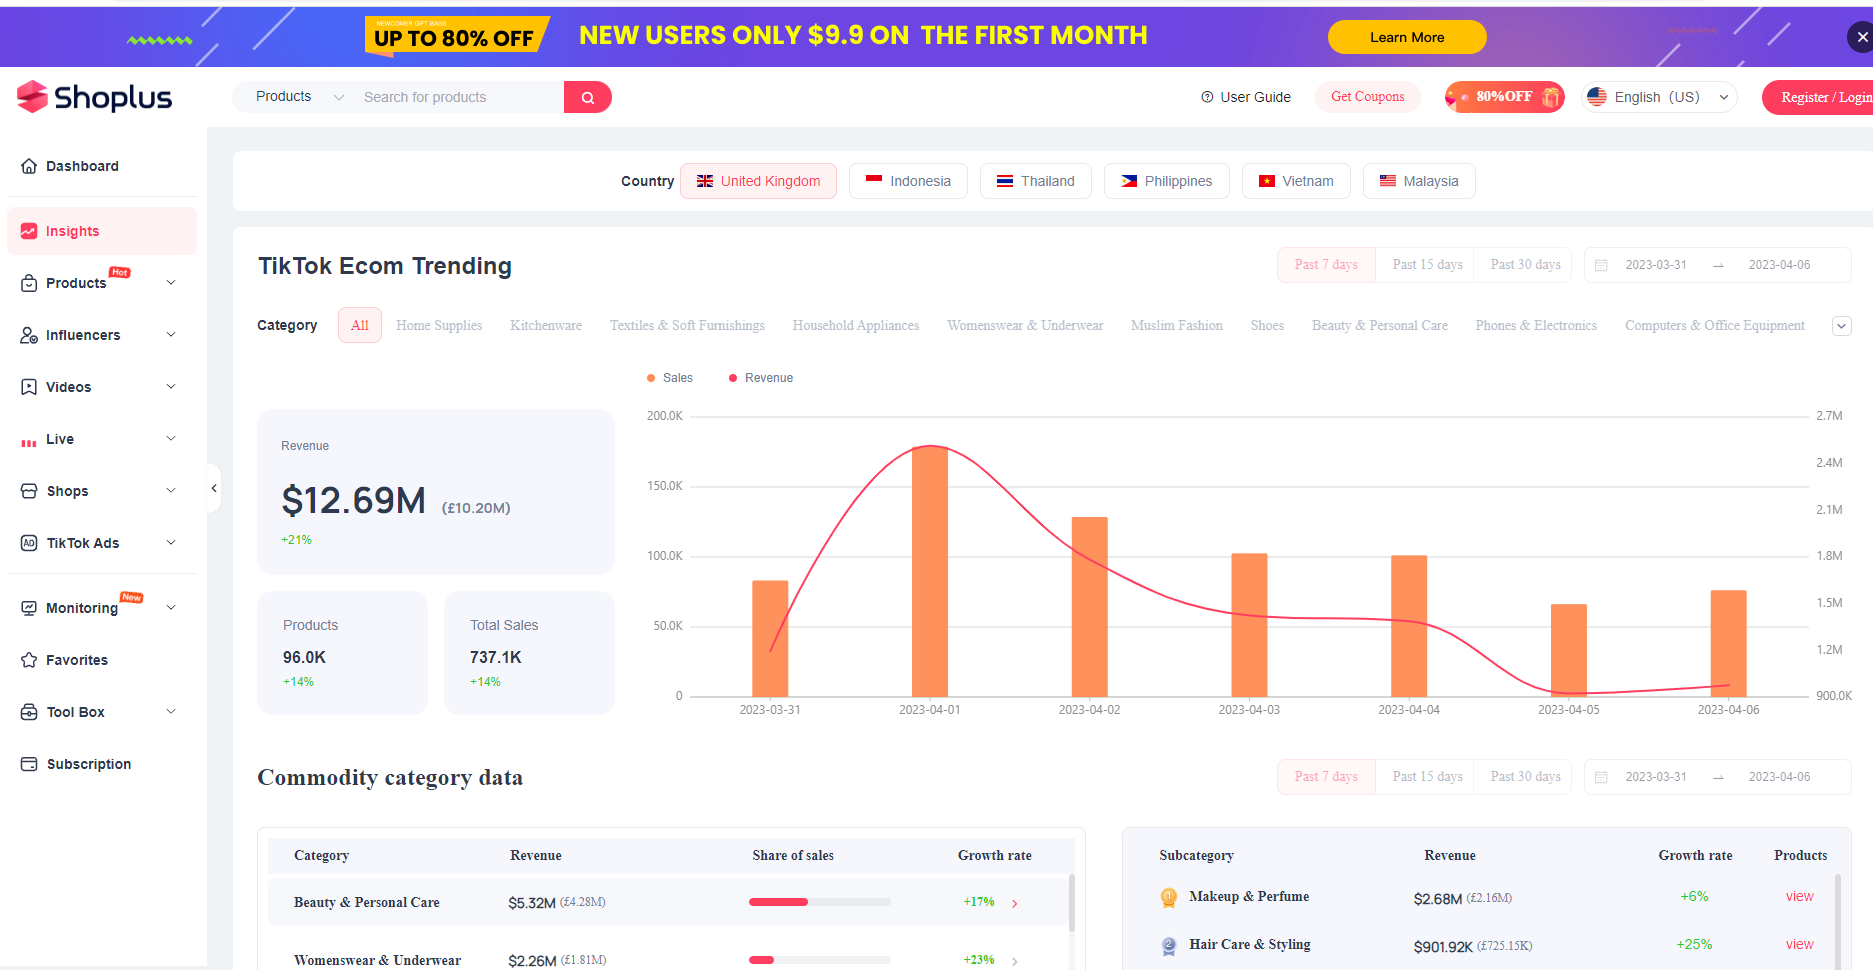This screenshot has height=970, width=1873.
Task: Click the Beauty & Personal Care share of sales bar
Action: click(818, 901)
